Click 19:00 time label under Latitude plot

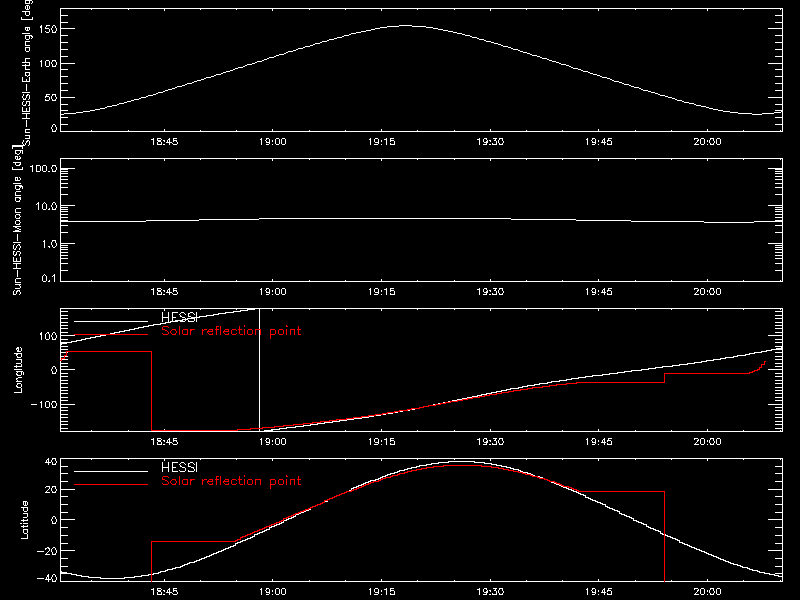[273, 592]
